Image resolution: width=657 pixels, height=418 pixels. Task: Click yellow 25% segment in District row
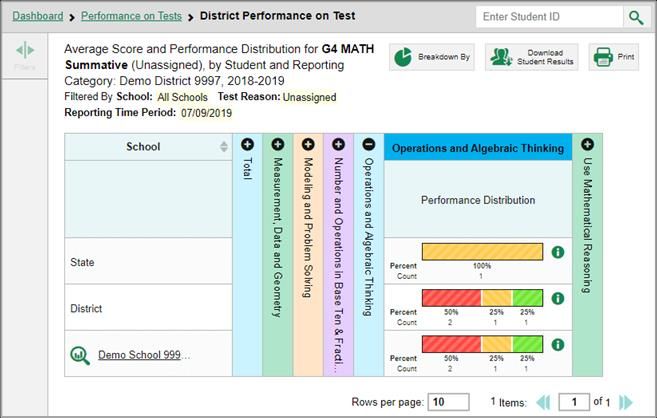click(497, 298)
